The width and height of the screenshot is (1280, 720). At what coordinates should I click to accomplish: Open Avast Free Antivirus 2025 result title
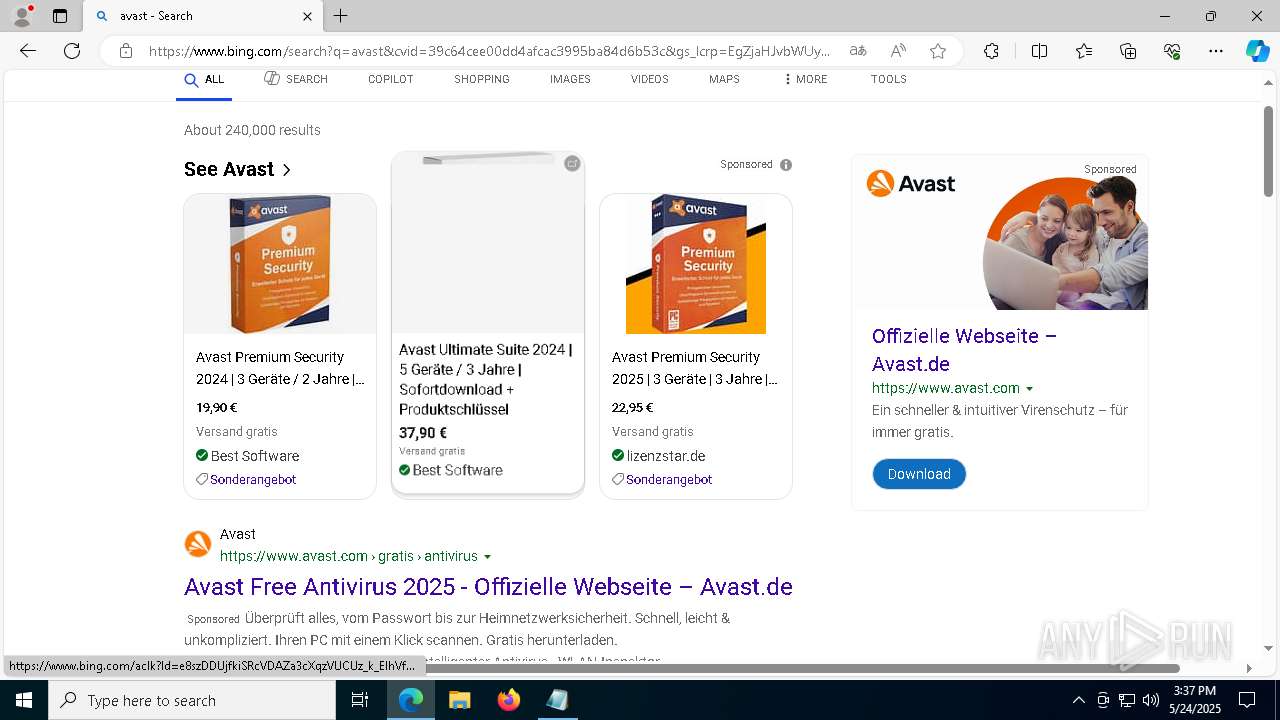pyautogui.click(x=488, y=587)
